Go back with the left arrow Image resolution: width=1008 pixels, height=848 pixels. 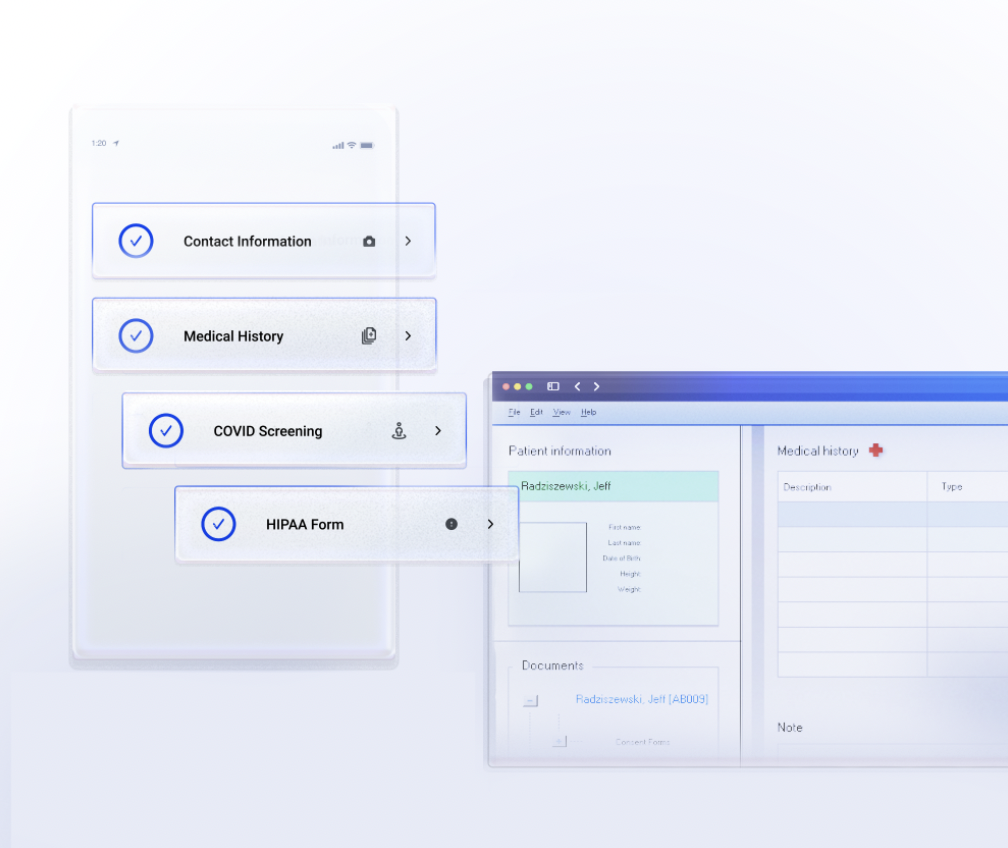(x=577, y=386)
